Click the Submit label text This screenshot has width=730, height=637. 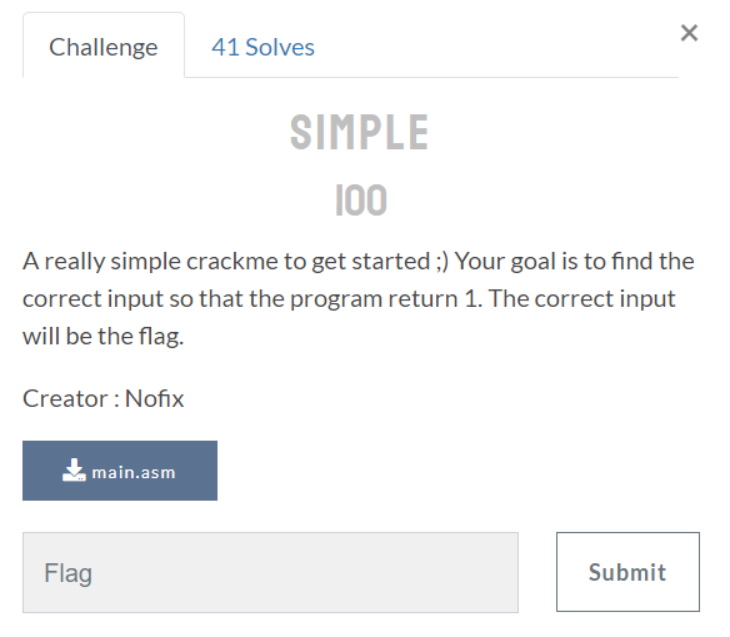(628, 572)
